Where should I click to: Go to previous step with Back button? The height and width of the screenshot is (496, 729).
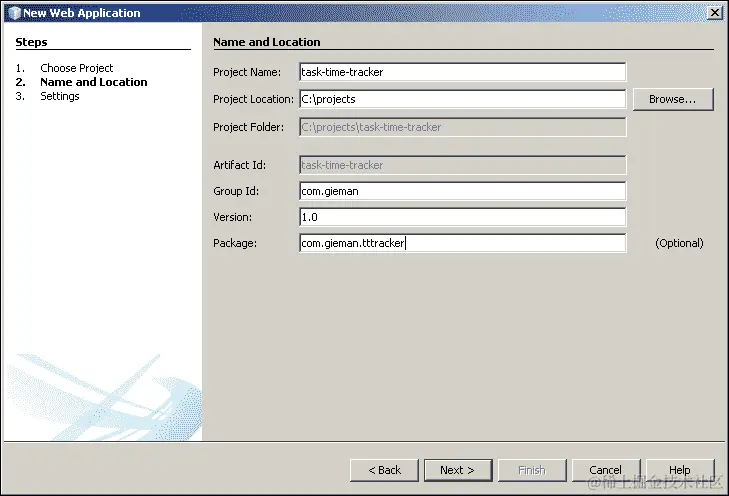[x=384, y=470]
